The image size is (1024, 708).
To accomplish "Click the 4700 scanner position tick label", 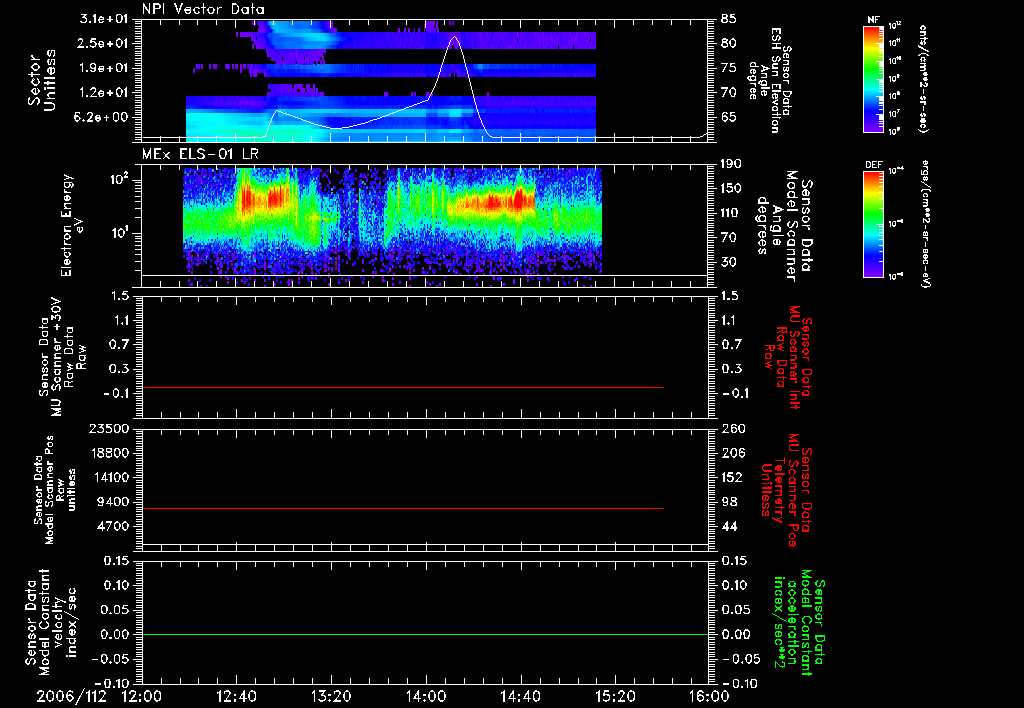I will point(112,526).
